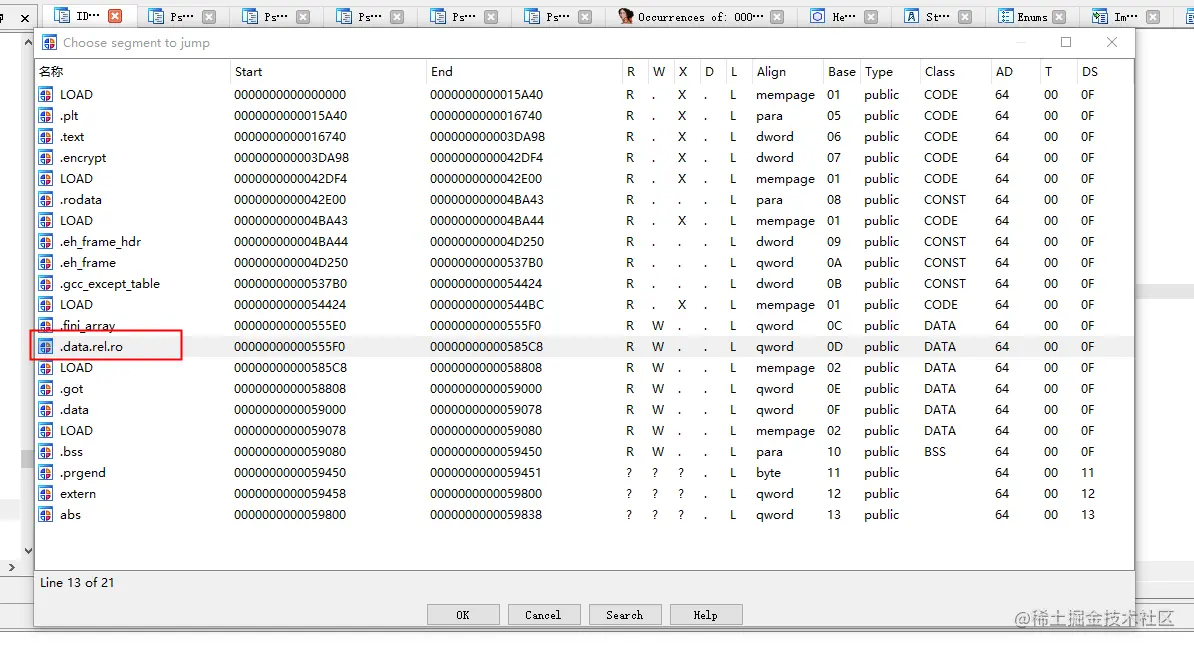
Task: Select the .eh_frame segment icon
Action: pos(46,263)
